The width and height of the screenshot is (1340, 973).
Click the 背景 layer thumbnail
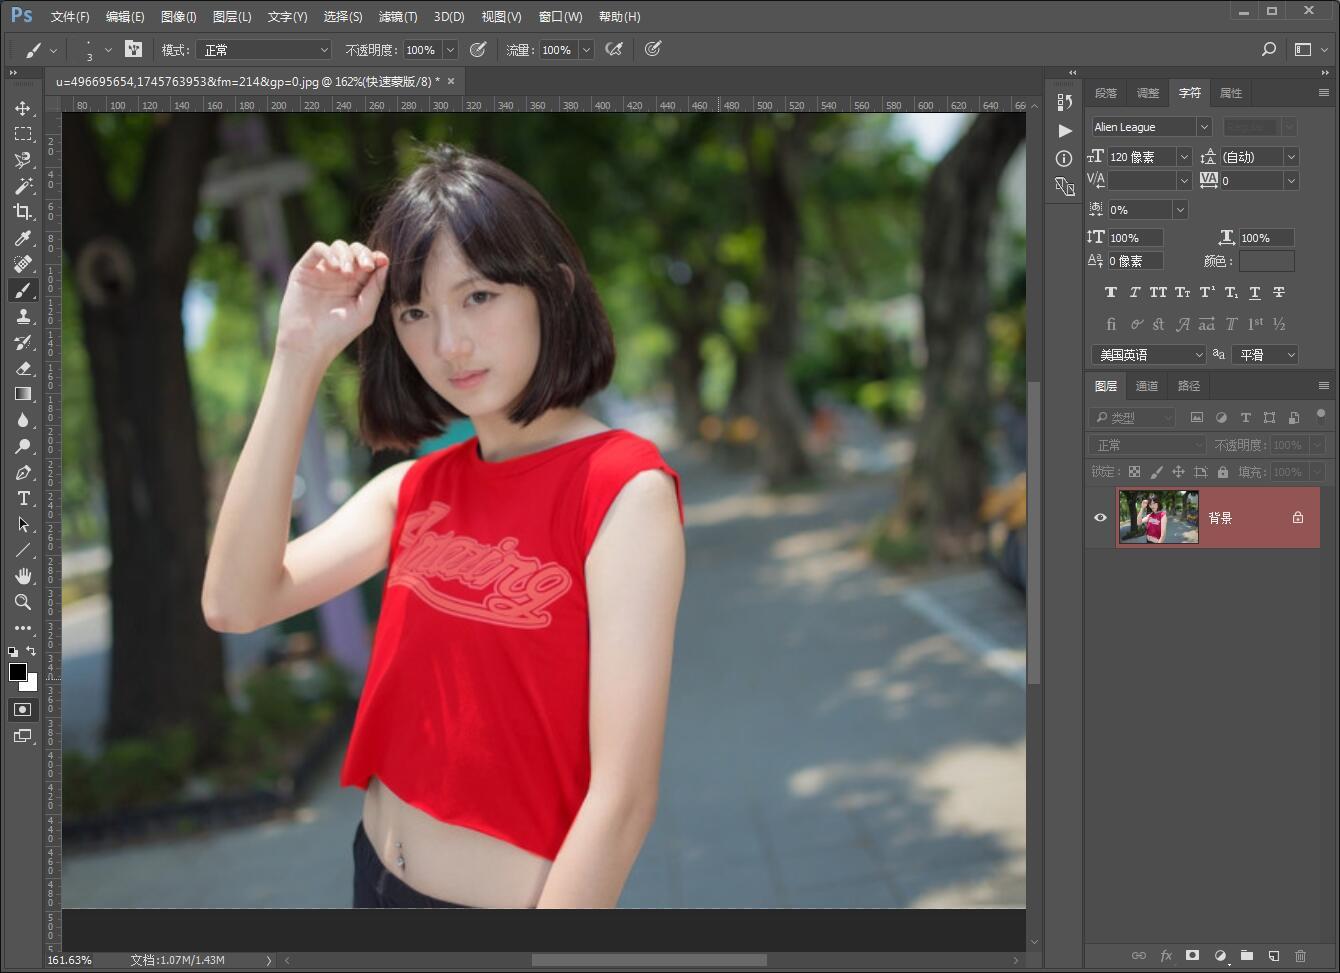click(1158, 517)
